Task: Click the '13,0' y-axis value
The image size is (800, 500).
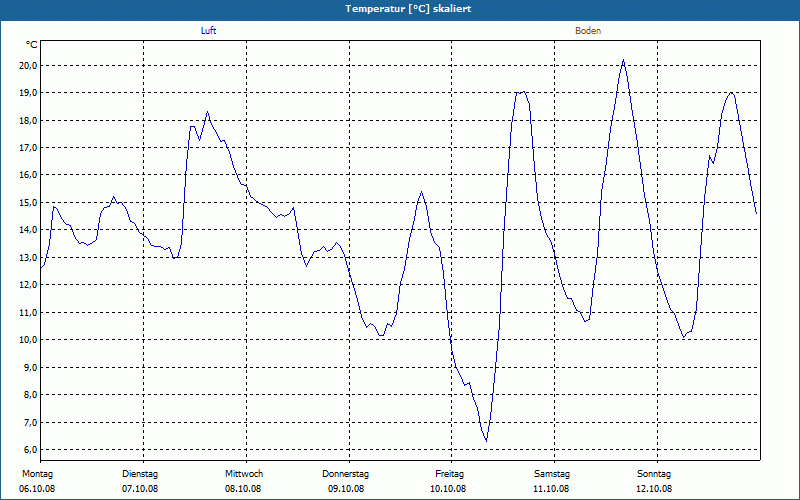Action: 28,257
